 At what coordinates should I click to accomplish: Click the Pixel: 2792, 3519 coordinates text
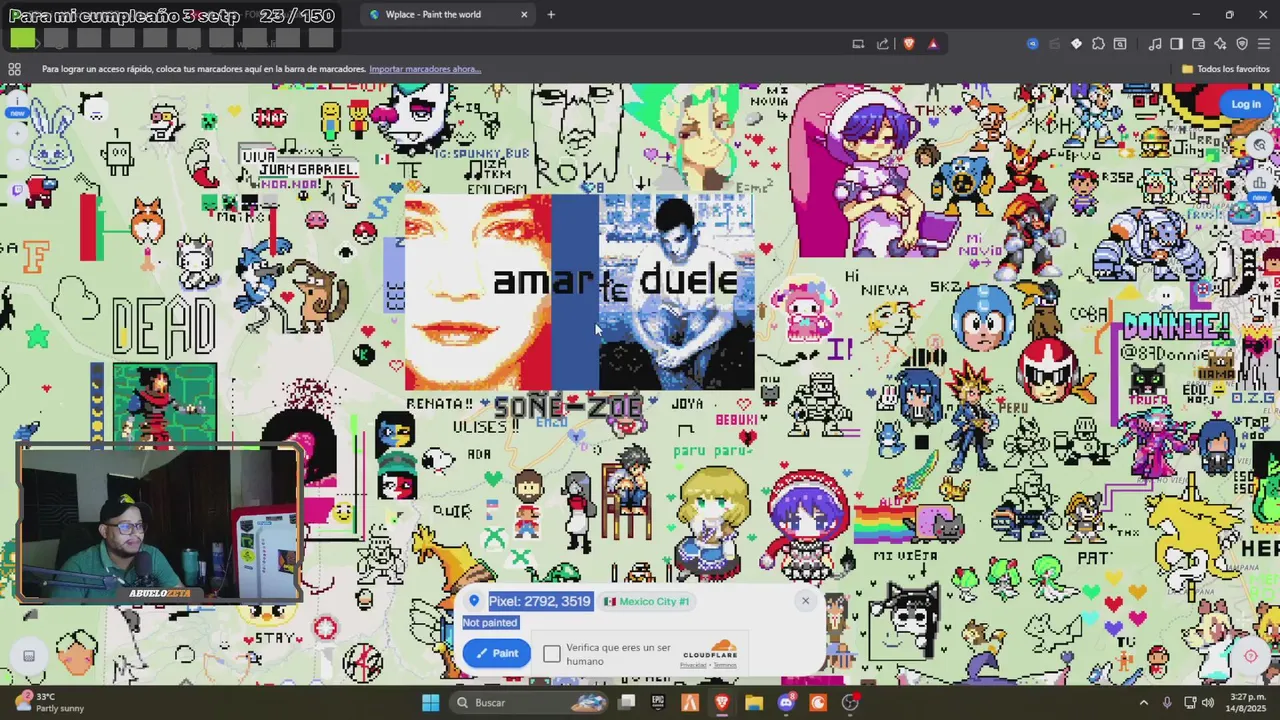(x=539, y=601)
